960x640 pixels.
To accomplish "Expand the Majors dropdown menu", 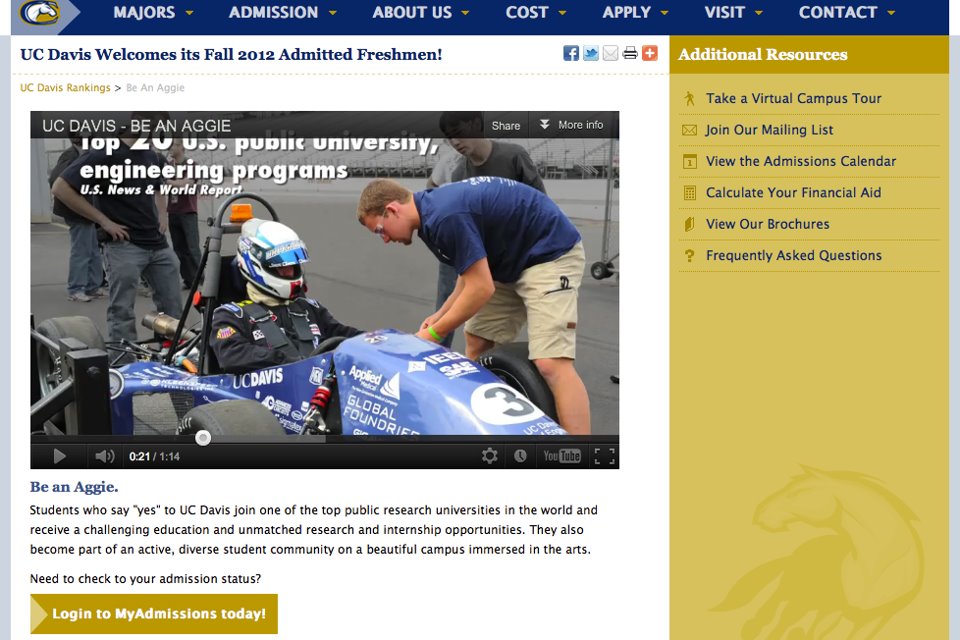I will pos(153,12).
